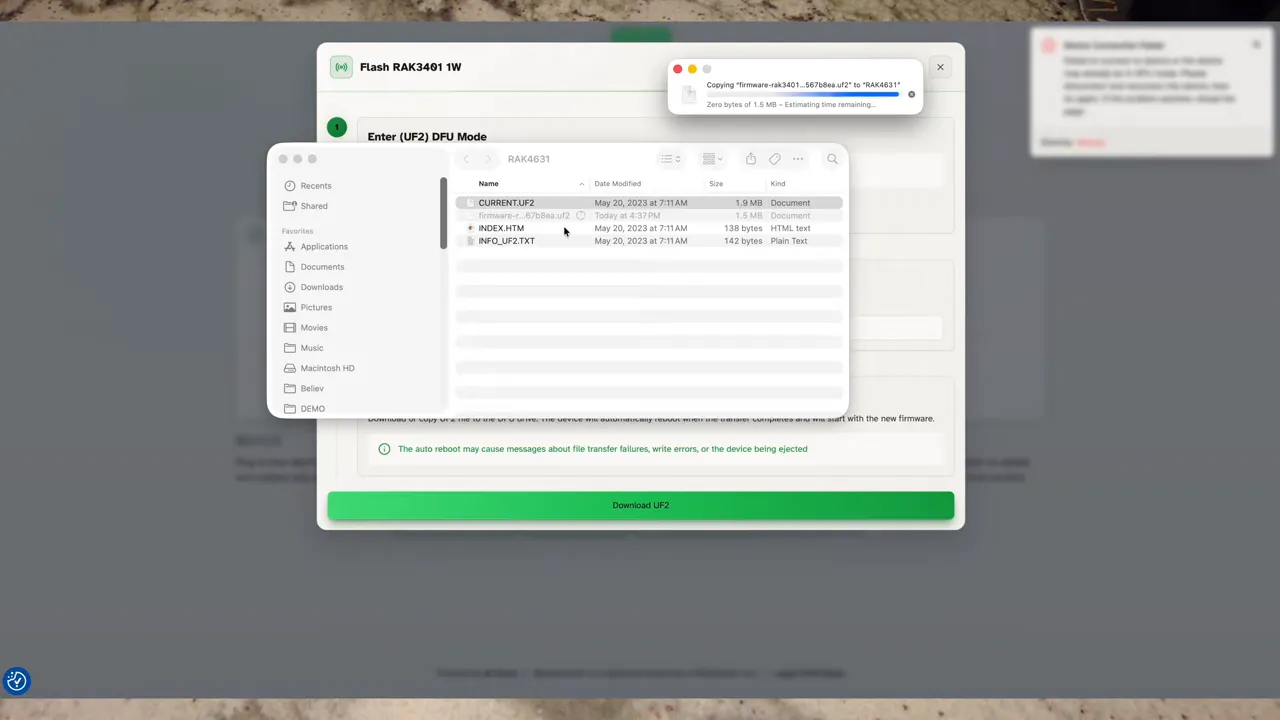1280x720 pixels.
Task: Sort files by Kind column
Action: coord(778,184)
